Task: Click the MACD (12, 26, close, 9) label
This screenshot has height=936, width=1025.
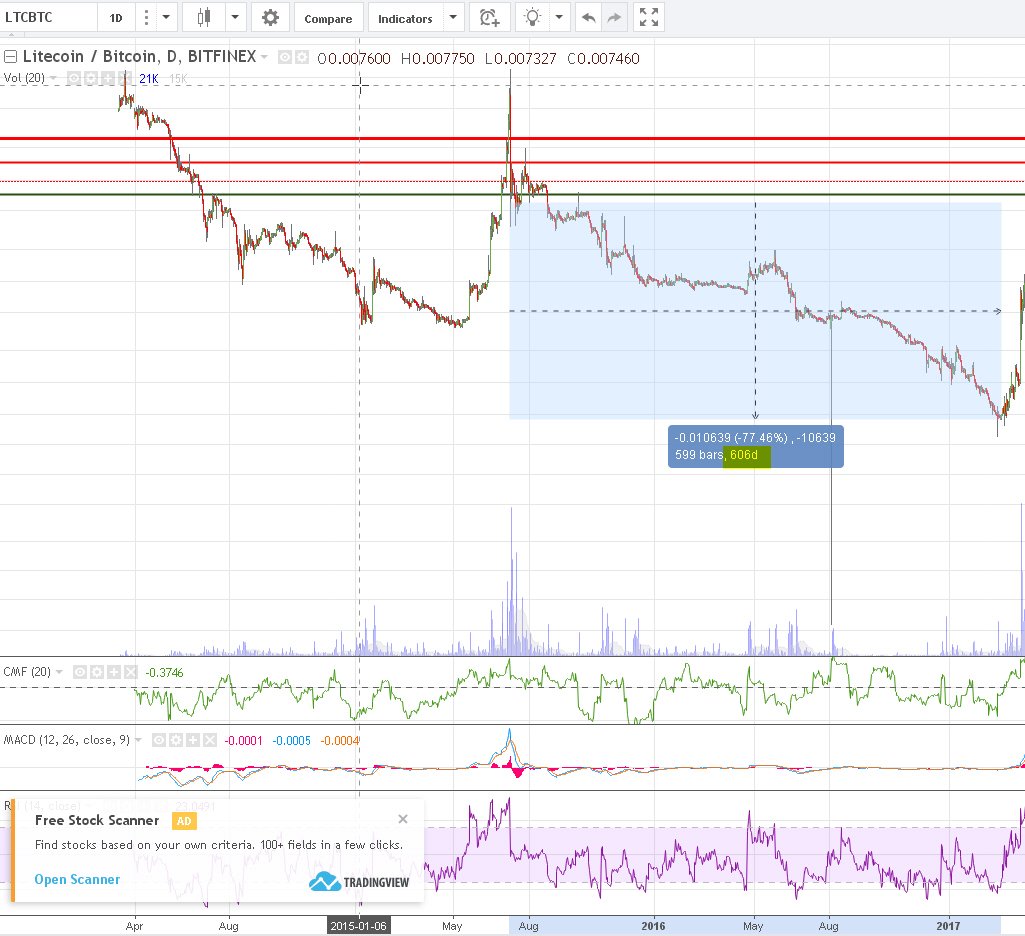Action: (x=67, y=740)
